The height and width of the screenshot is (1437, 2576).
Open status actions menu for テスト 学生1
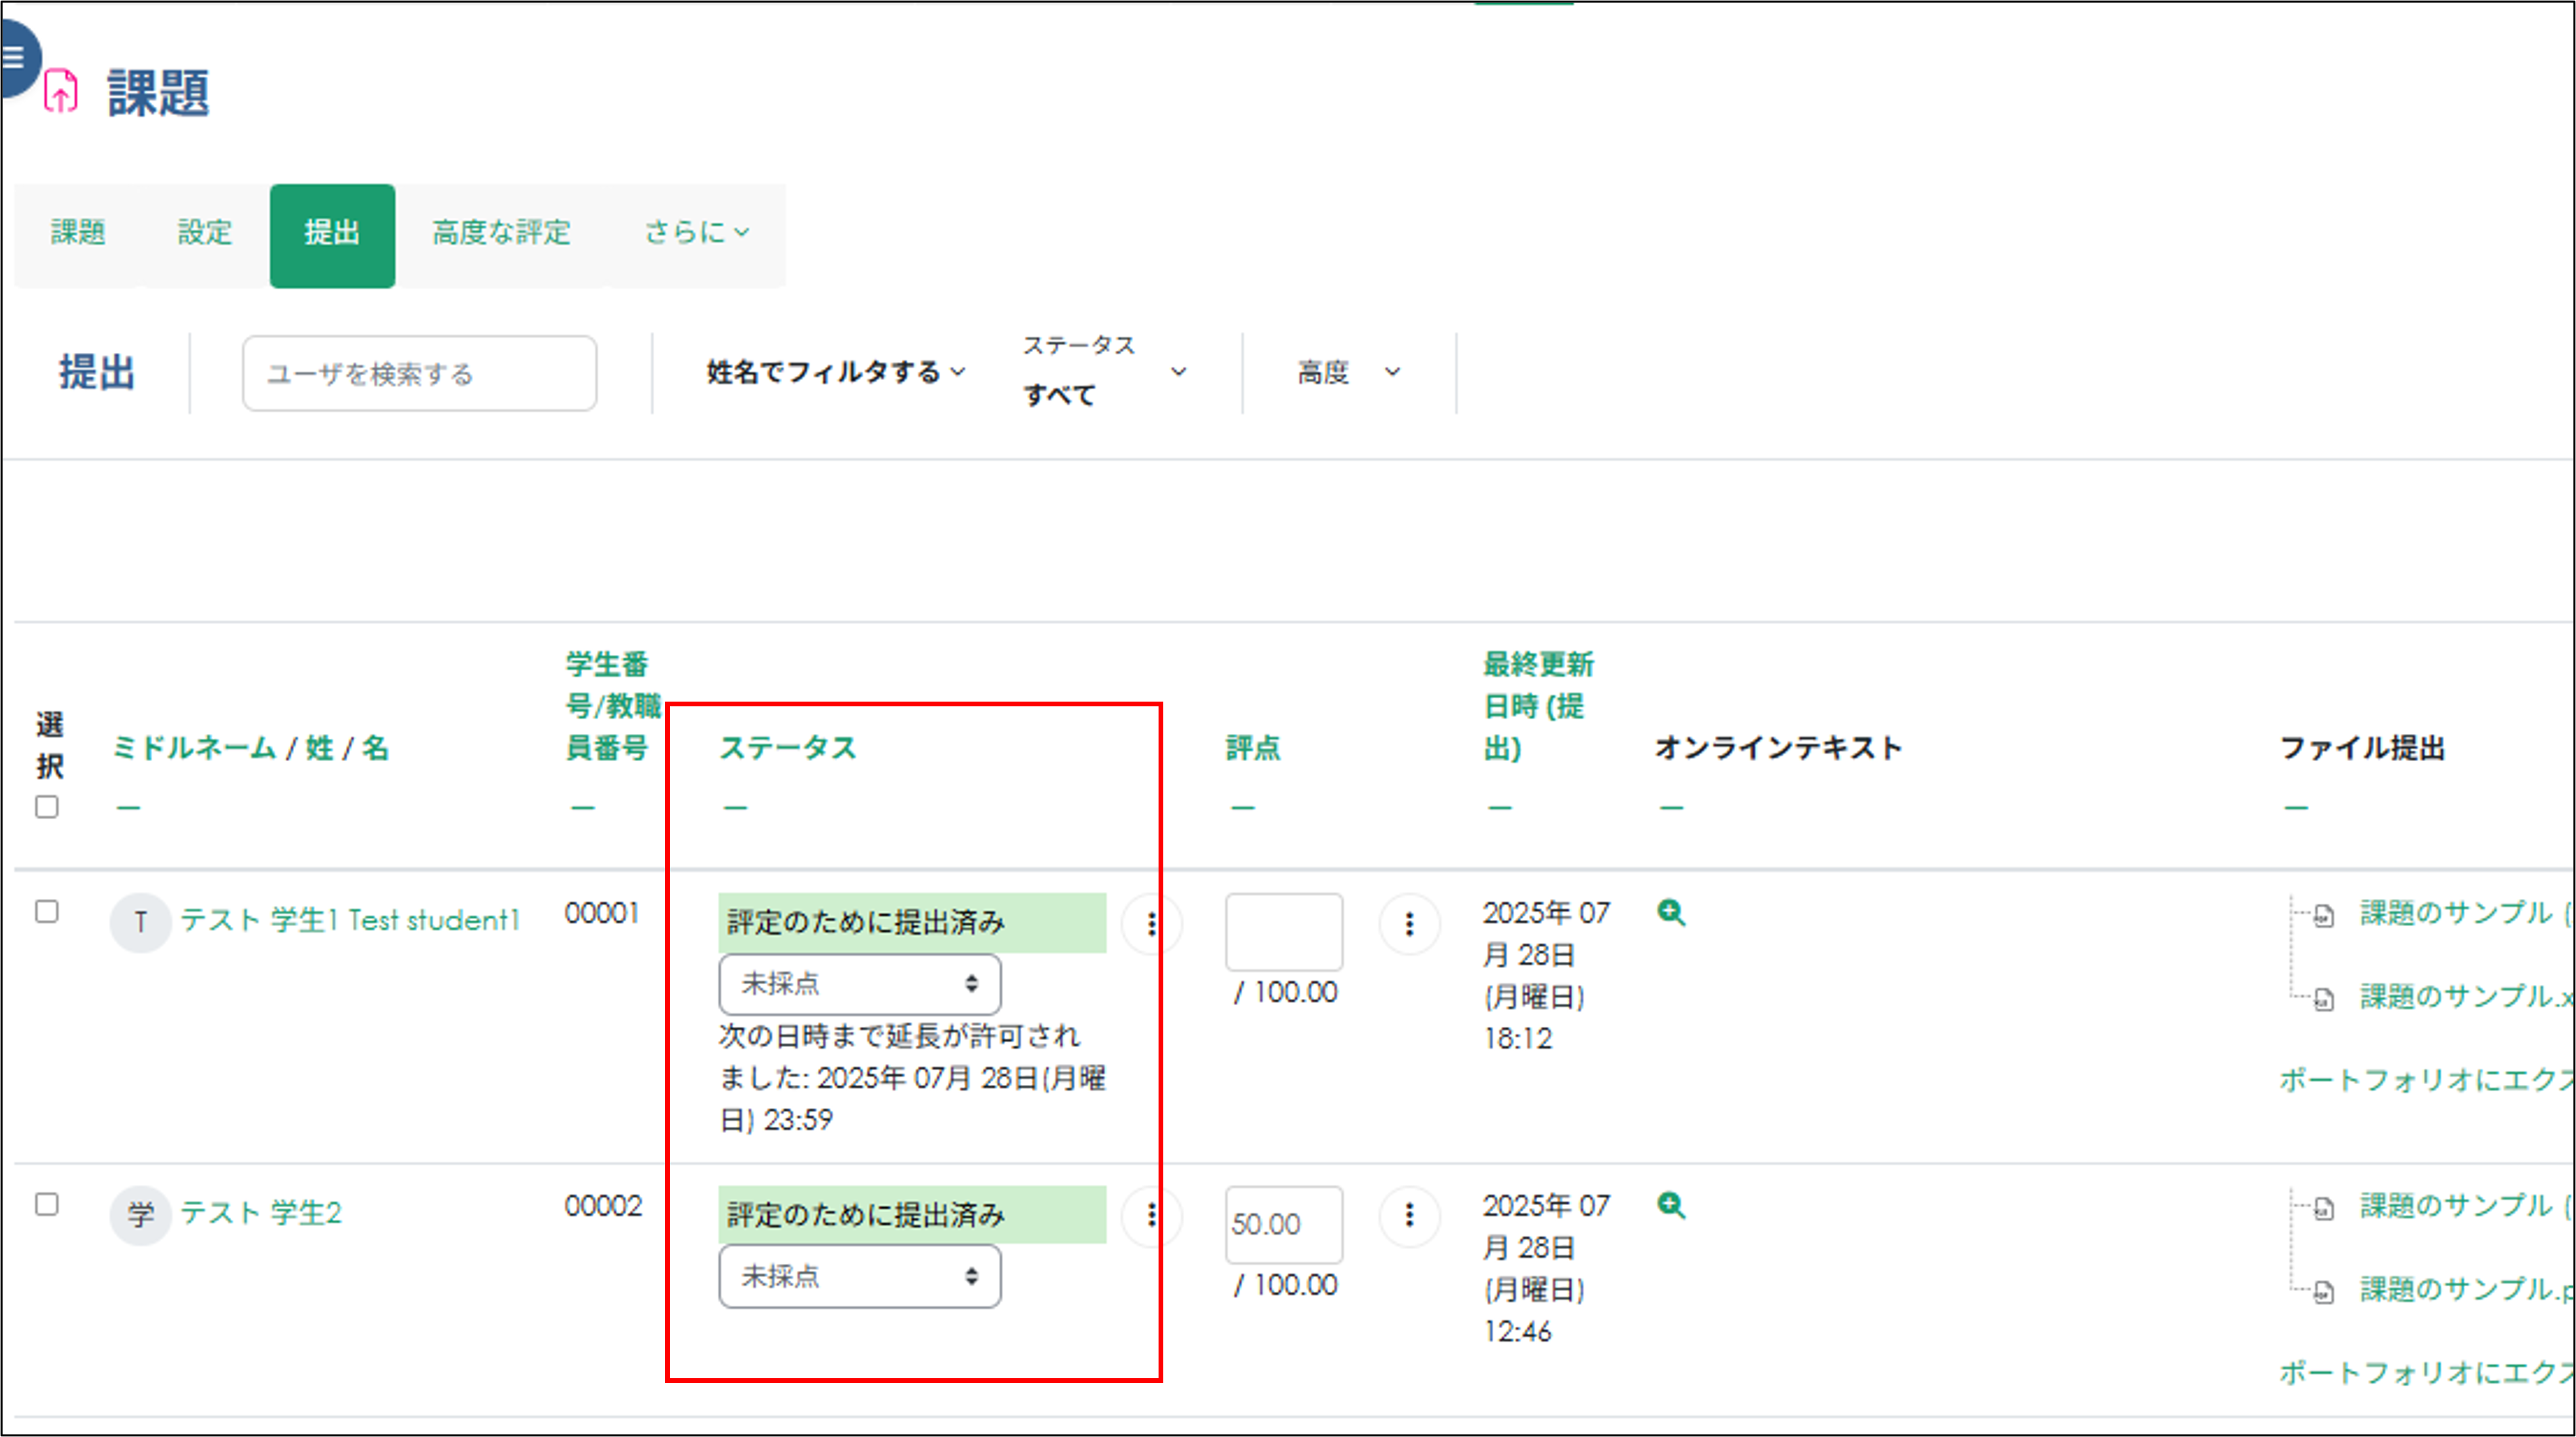click(1151, 924)
